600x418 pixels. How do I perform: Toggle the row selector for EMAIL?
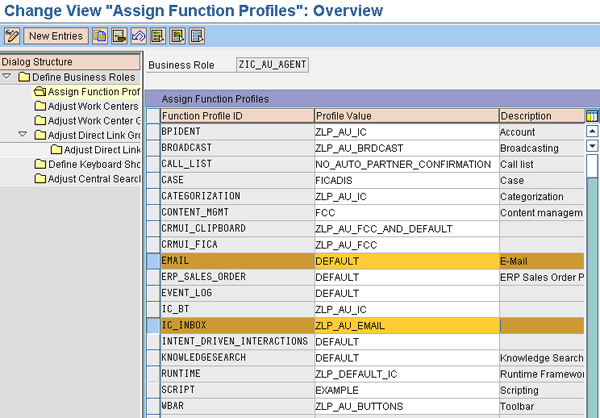click(x=152, y=261)
